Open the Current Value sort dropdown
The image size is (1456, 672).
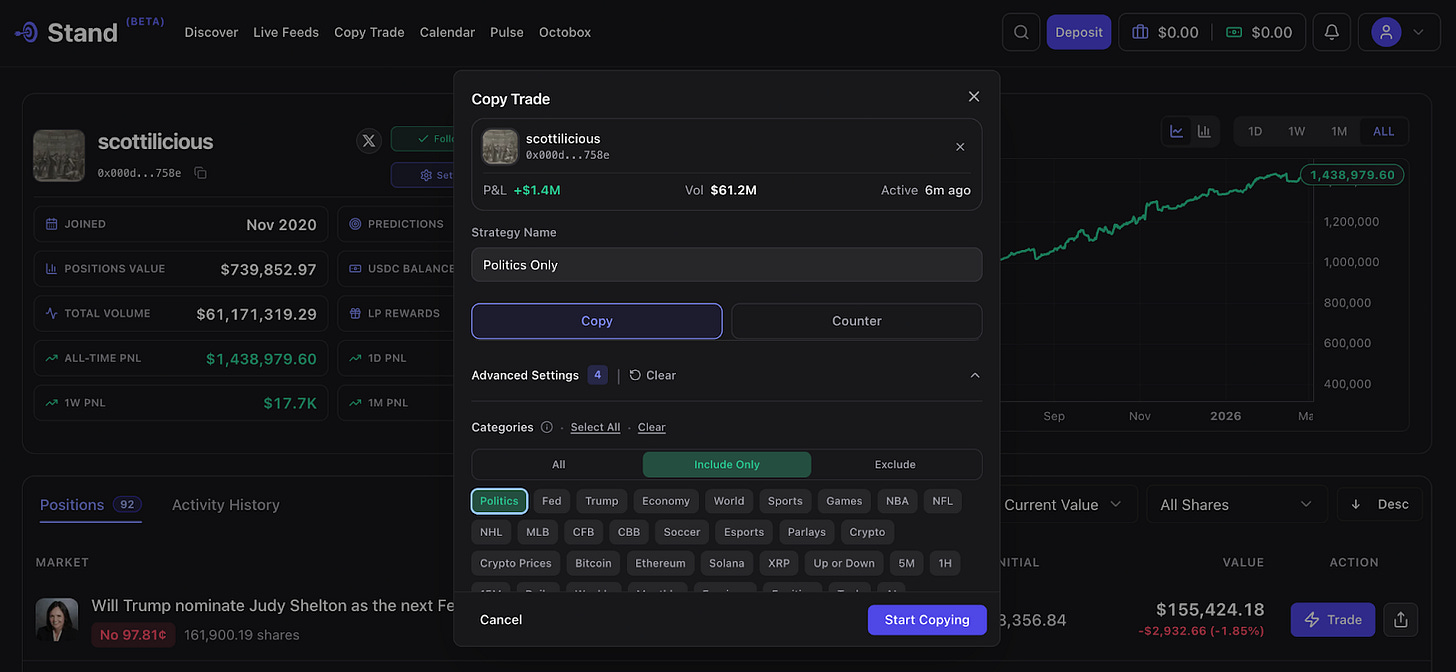pos(1063,505)
